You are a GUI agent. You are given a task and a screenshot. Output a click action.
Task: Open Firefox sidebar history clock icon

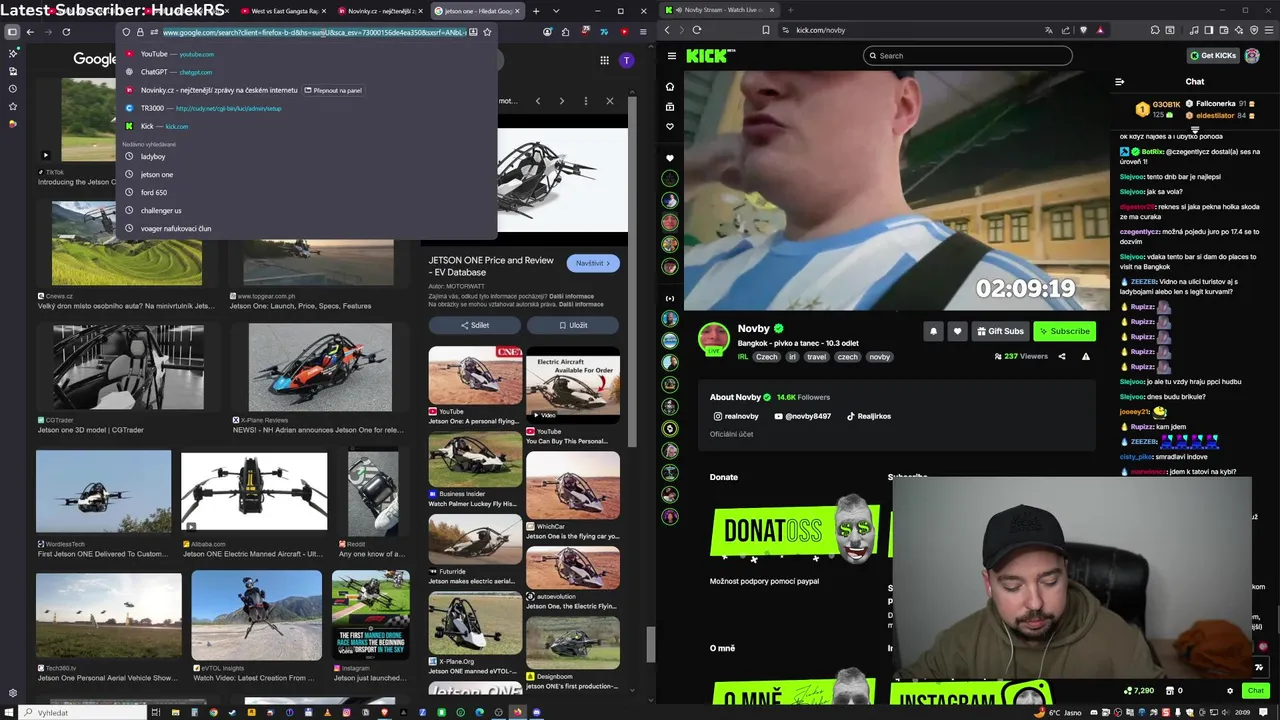point(12,89)
